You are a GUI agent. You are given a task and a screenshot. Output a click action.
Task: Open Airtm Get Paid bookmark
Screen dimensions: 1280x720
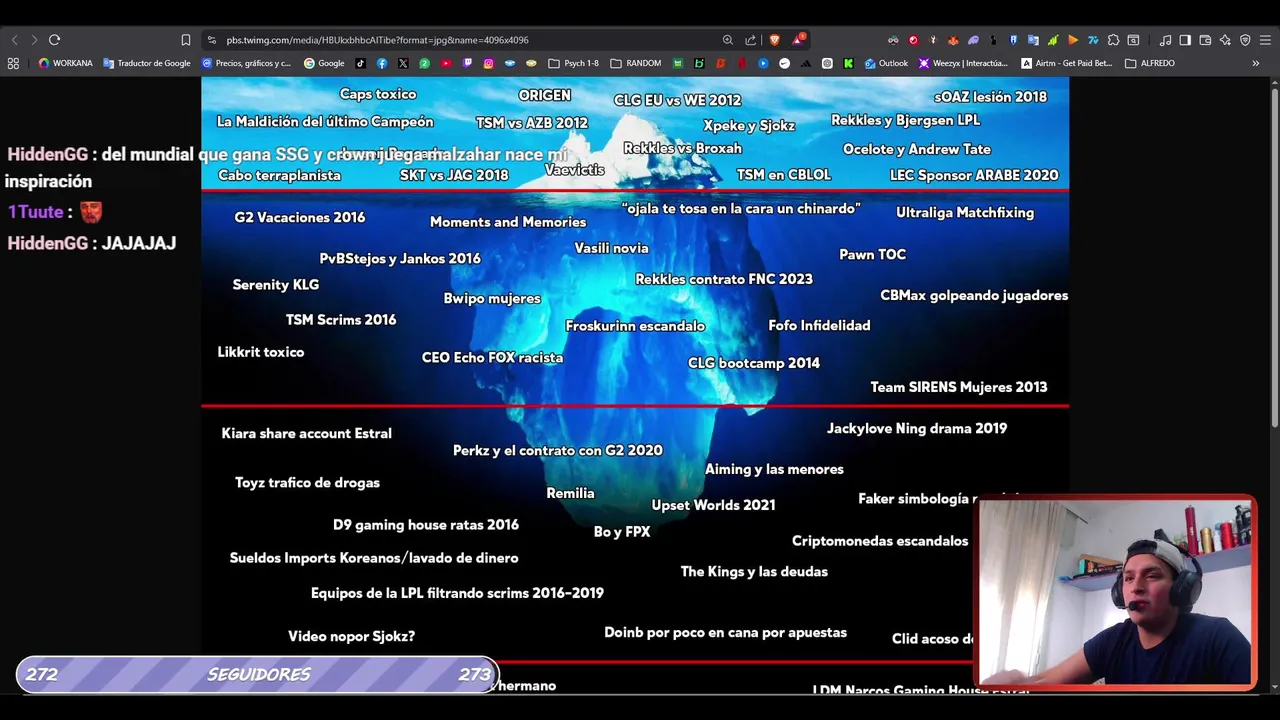click(x=1066, y=63)
